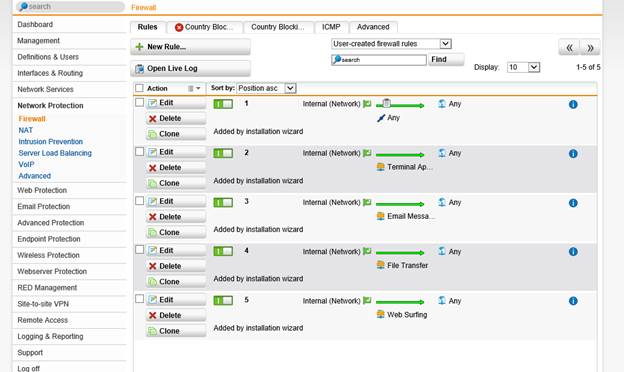Toggle rule 5 status switch off
Viewport: 624px width, 372px height.
coord(223,301)
